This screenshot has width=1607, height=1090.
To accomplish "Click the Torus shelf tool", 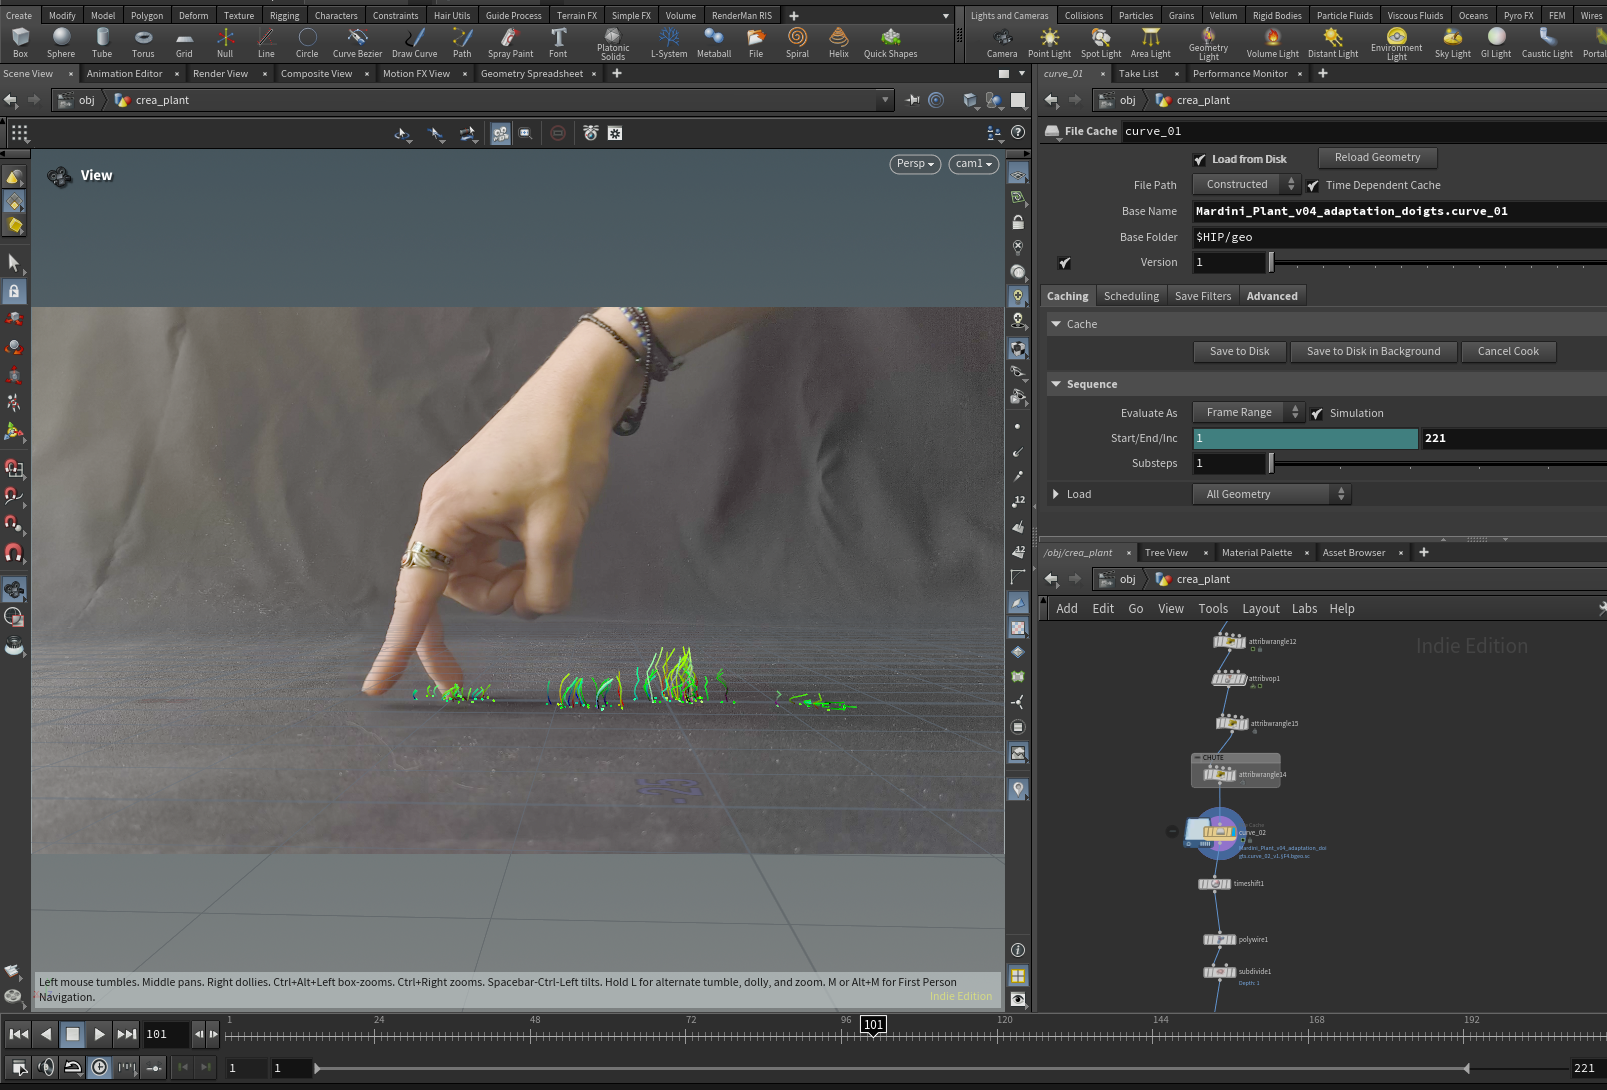I will coord(143,43).
